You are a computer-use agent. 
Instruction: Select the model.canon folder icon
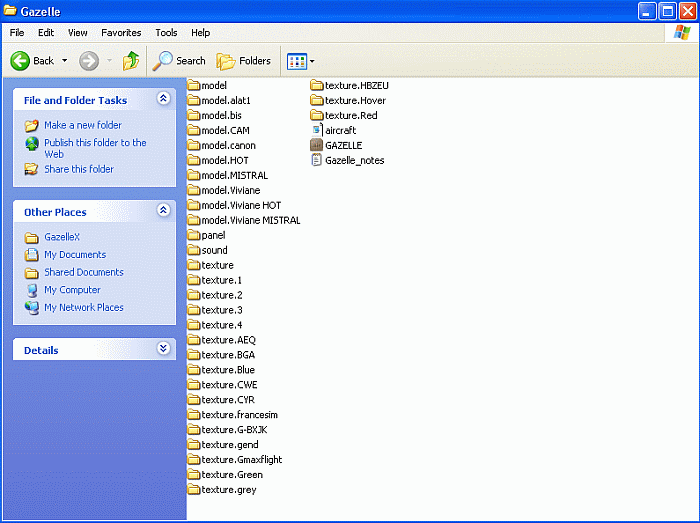(x=193, y=145)
